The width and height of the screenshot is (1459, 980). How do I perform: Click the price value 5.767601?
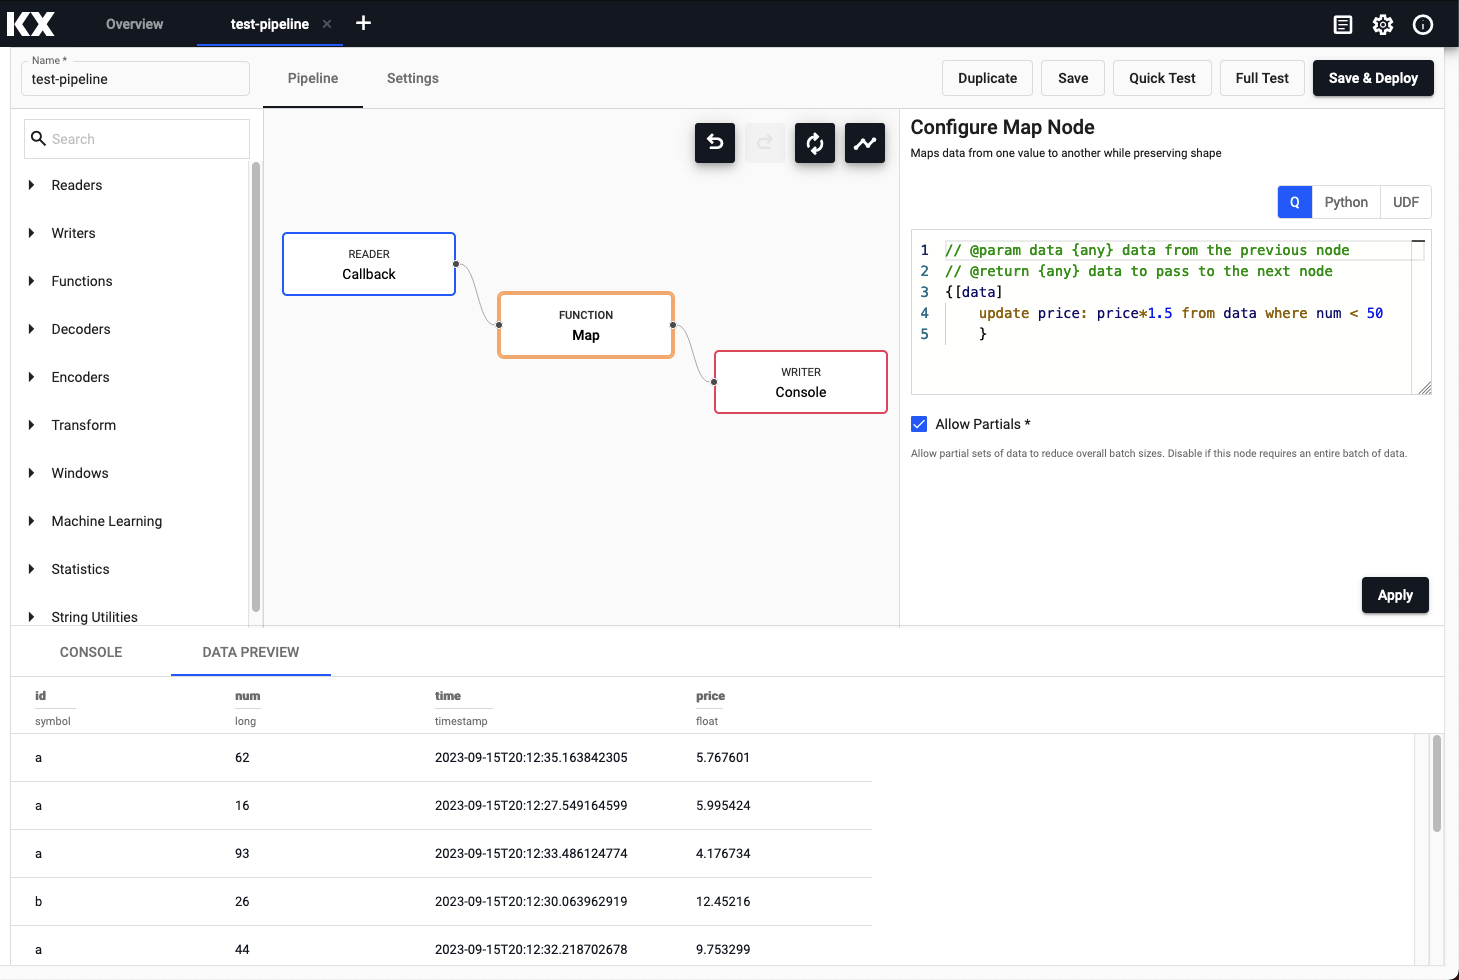click(723, 758)
